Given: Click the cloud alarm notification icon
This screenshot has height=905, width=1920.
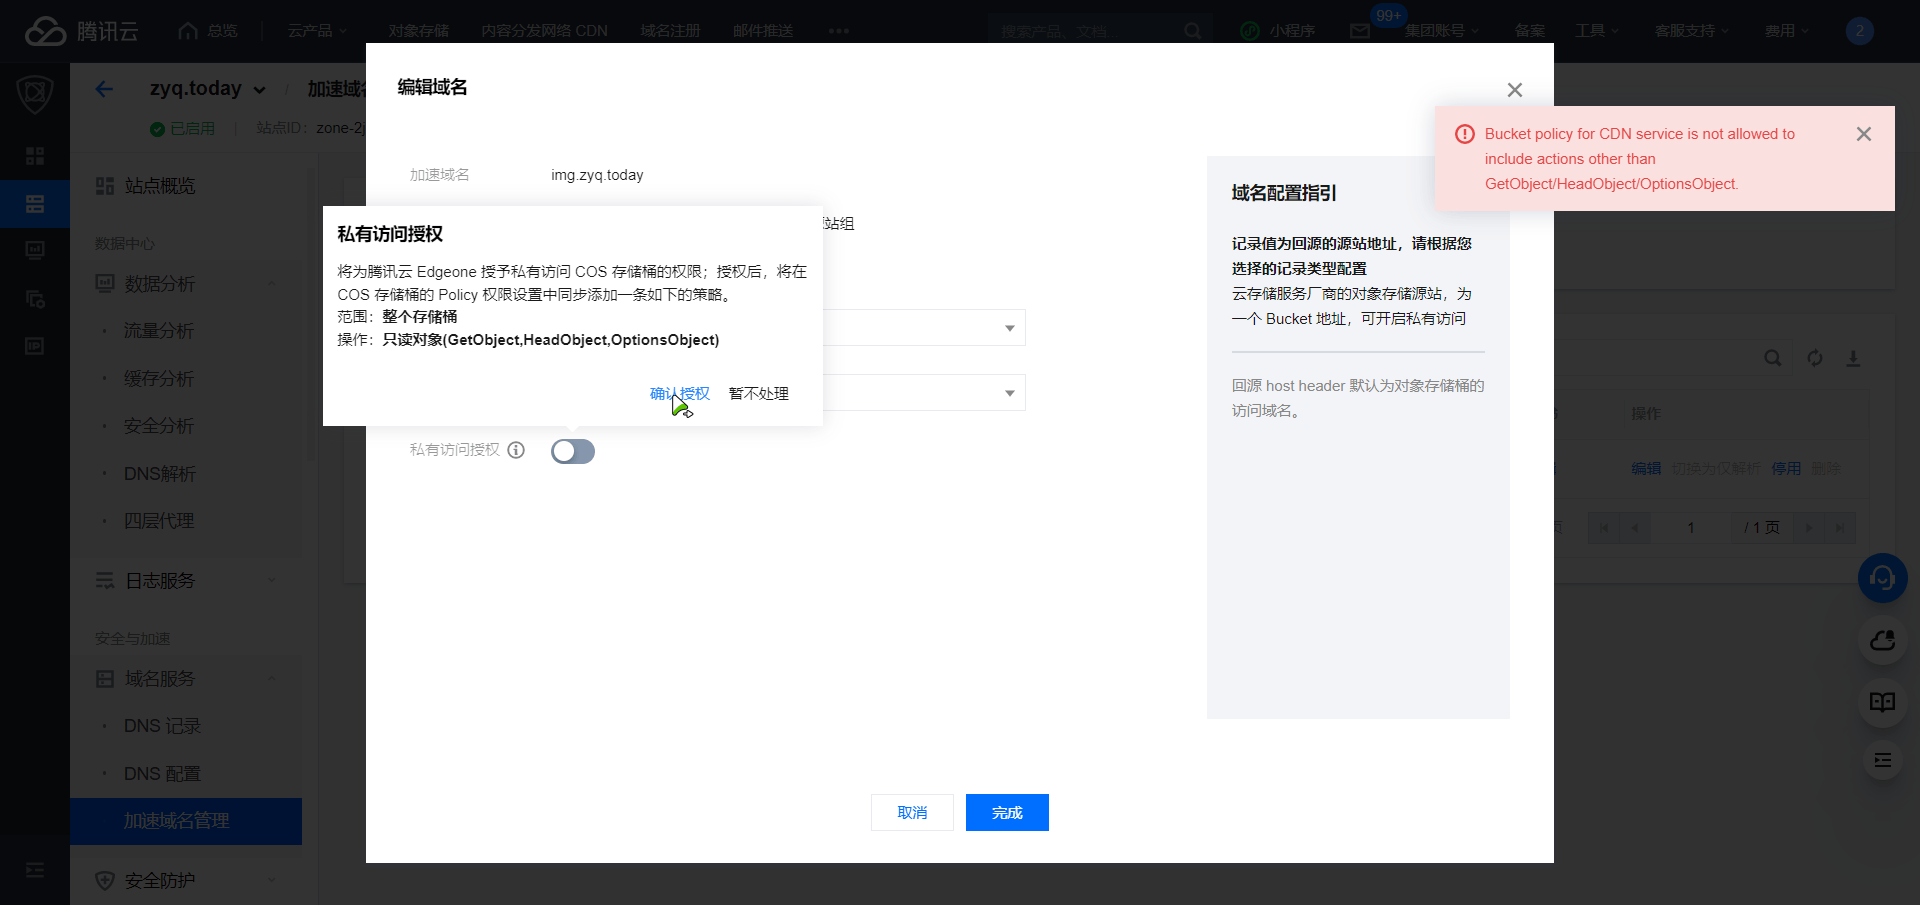Looking at the screenshot, I should point(1882,641).
